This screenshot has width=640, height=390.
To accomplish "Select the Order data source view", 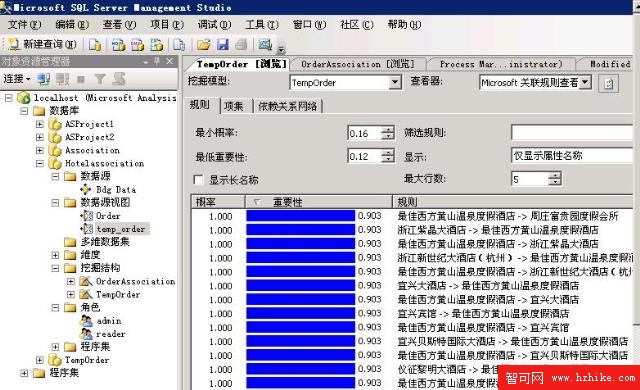I will (x=108, y=216).
